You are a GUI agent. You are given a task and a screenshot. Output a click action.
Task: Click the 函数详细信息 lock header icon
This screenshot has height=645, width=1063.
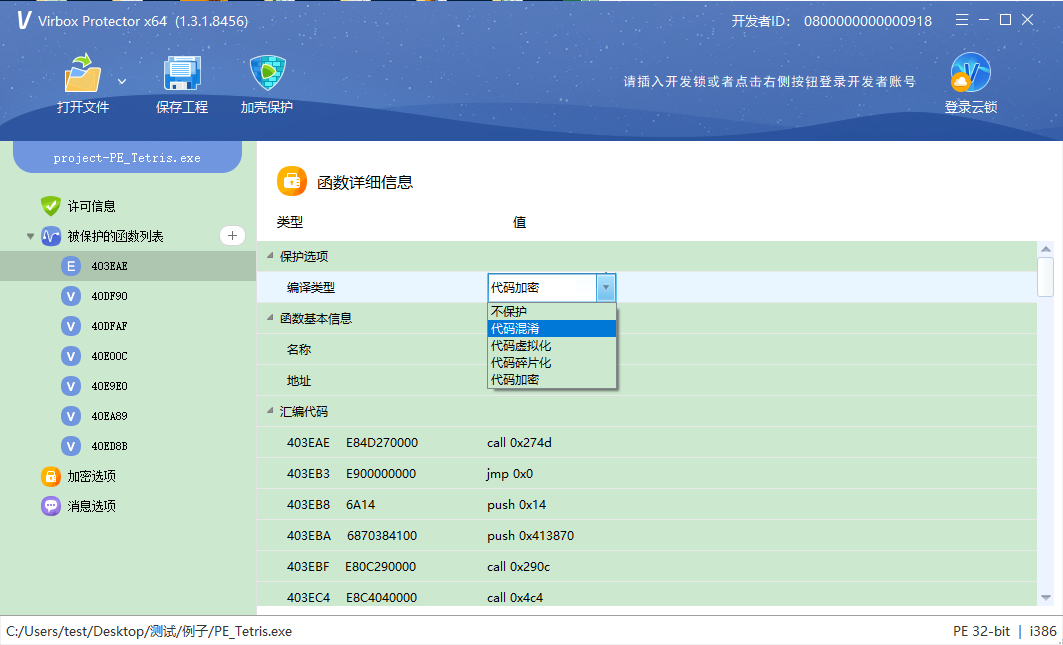(292, 181)
